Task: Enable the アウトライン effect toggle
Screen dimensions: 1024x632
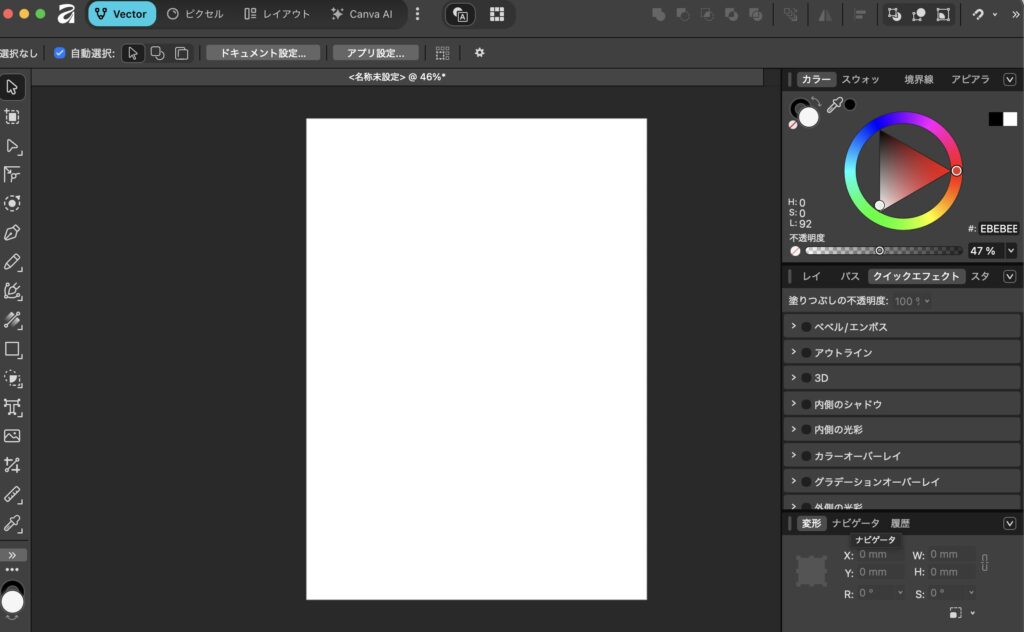Action: click(x=807, y=353)
